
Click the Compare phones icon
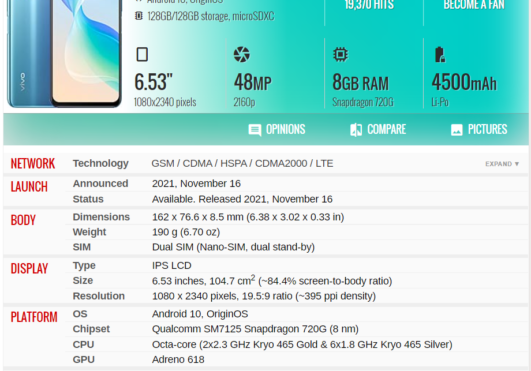click(x=356, y=130)
